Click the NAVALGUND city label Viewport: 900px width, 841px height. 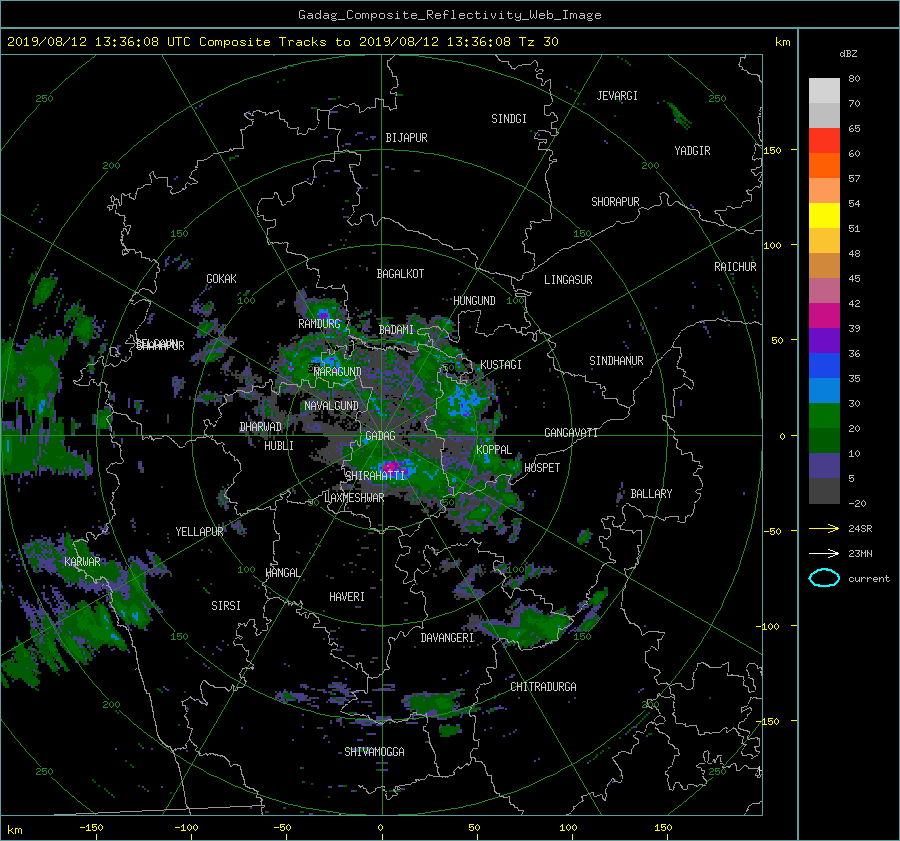point(331,406)
